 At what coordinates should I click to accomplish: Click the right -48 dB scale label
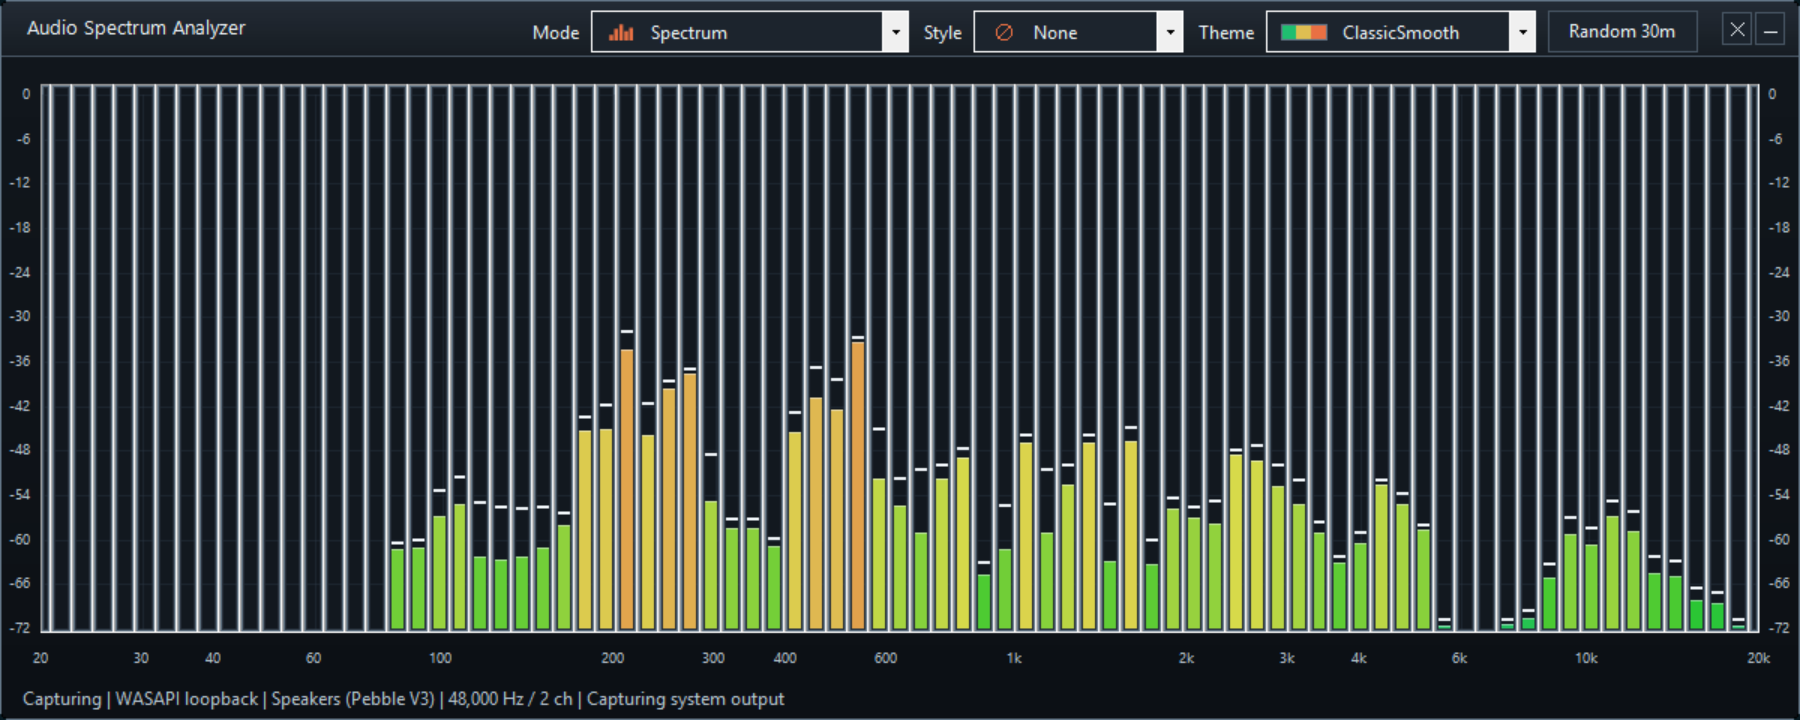click(1779, 450)
